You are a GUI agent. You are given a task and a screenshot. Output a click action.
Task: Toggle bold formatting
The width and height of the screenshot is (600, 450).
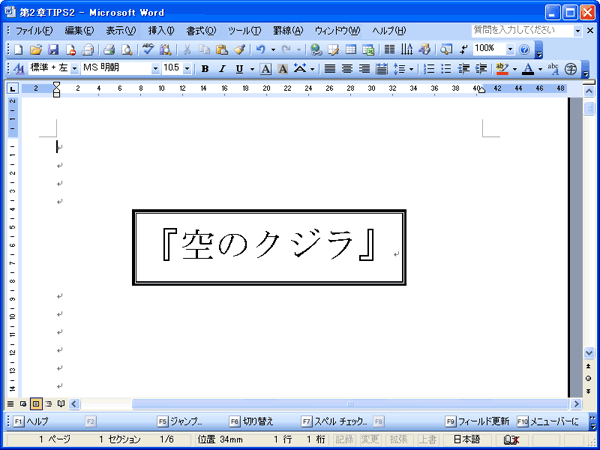click(205, 69)
